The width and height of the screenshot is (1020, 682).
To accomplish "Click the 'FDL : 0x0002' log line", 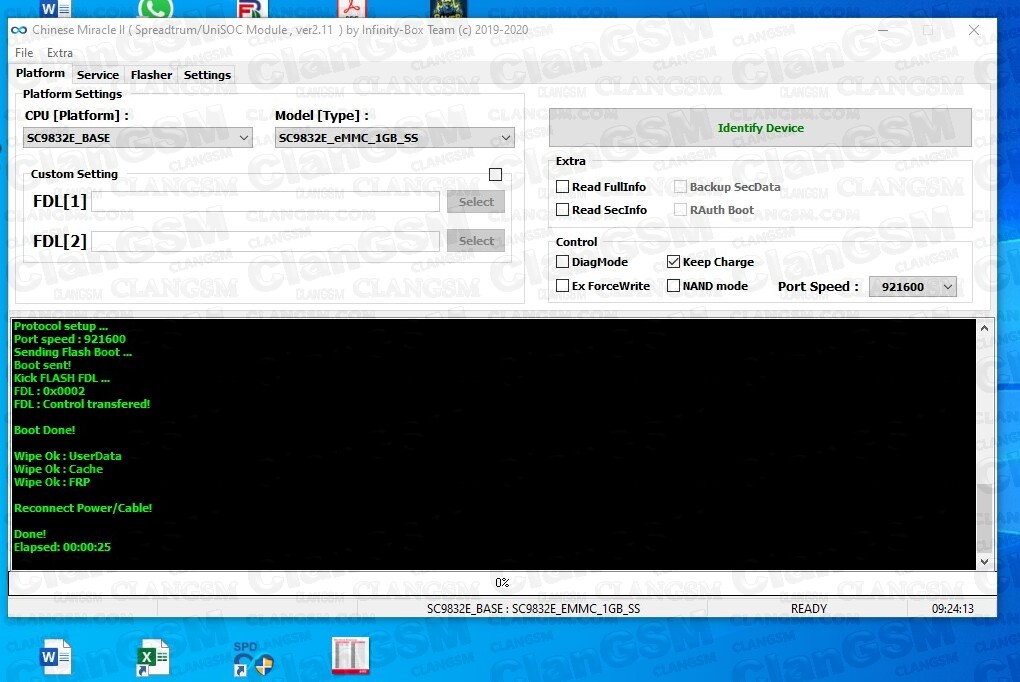I will [49, 391].
